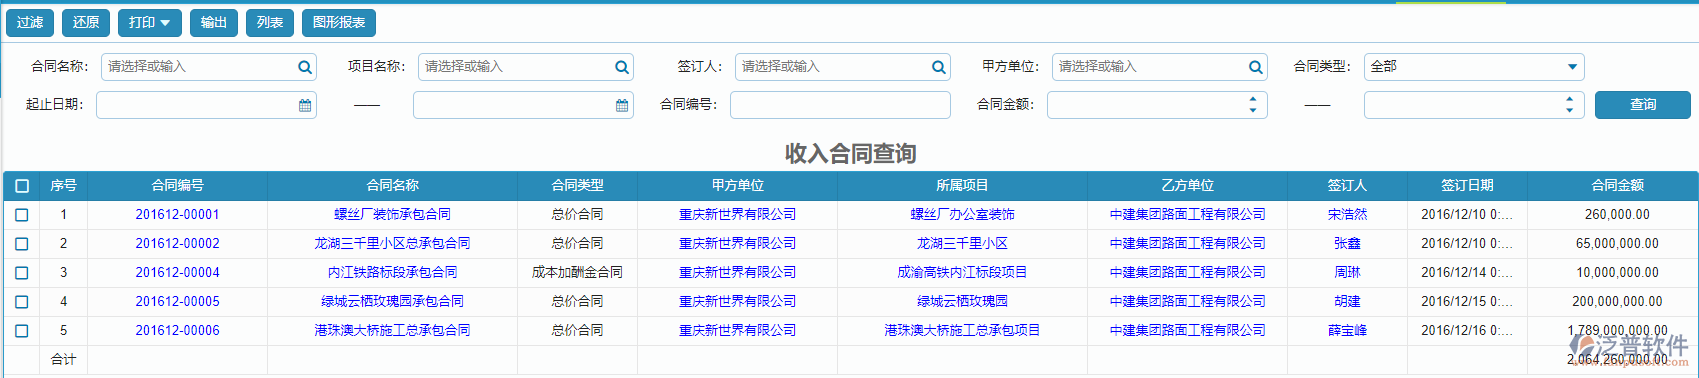Click signer link 宋浩然

pos(1347,215)
